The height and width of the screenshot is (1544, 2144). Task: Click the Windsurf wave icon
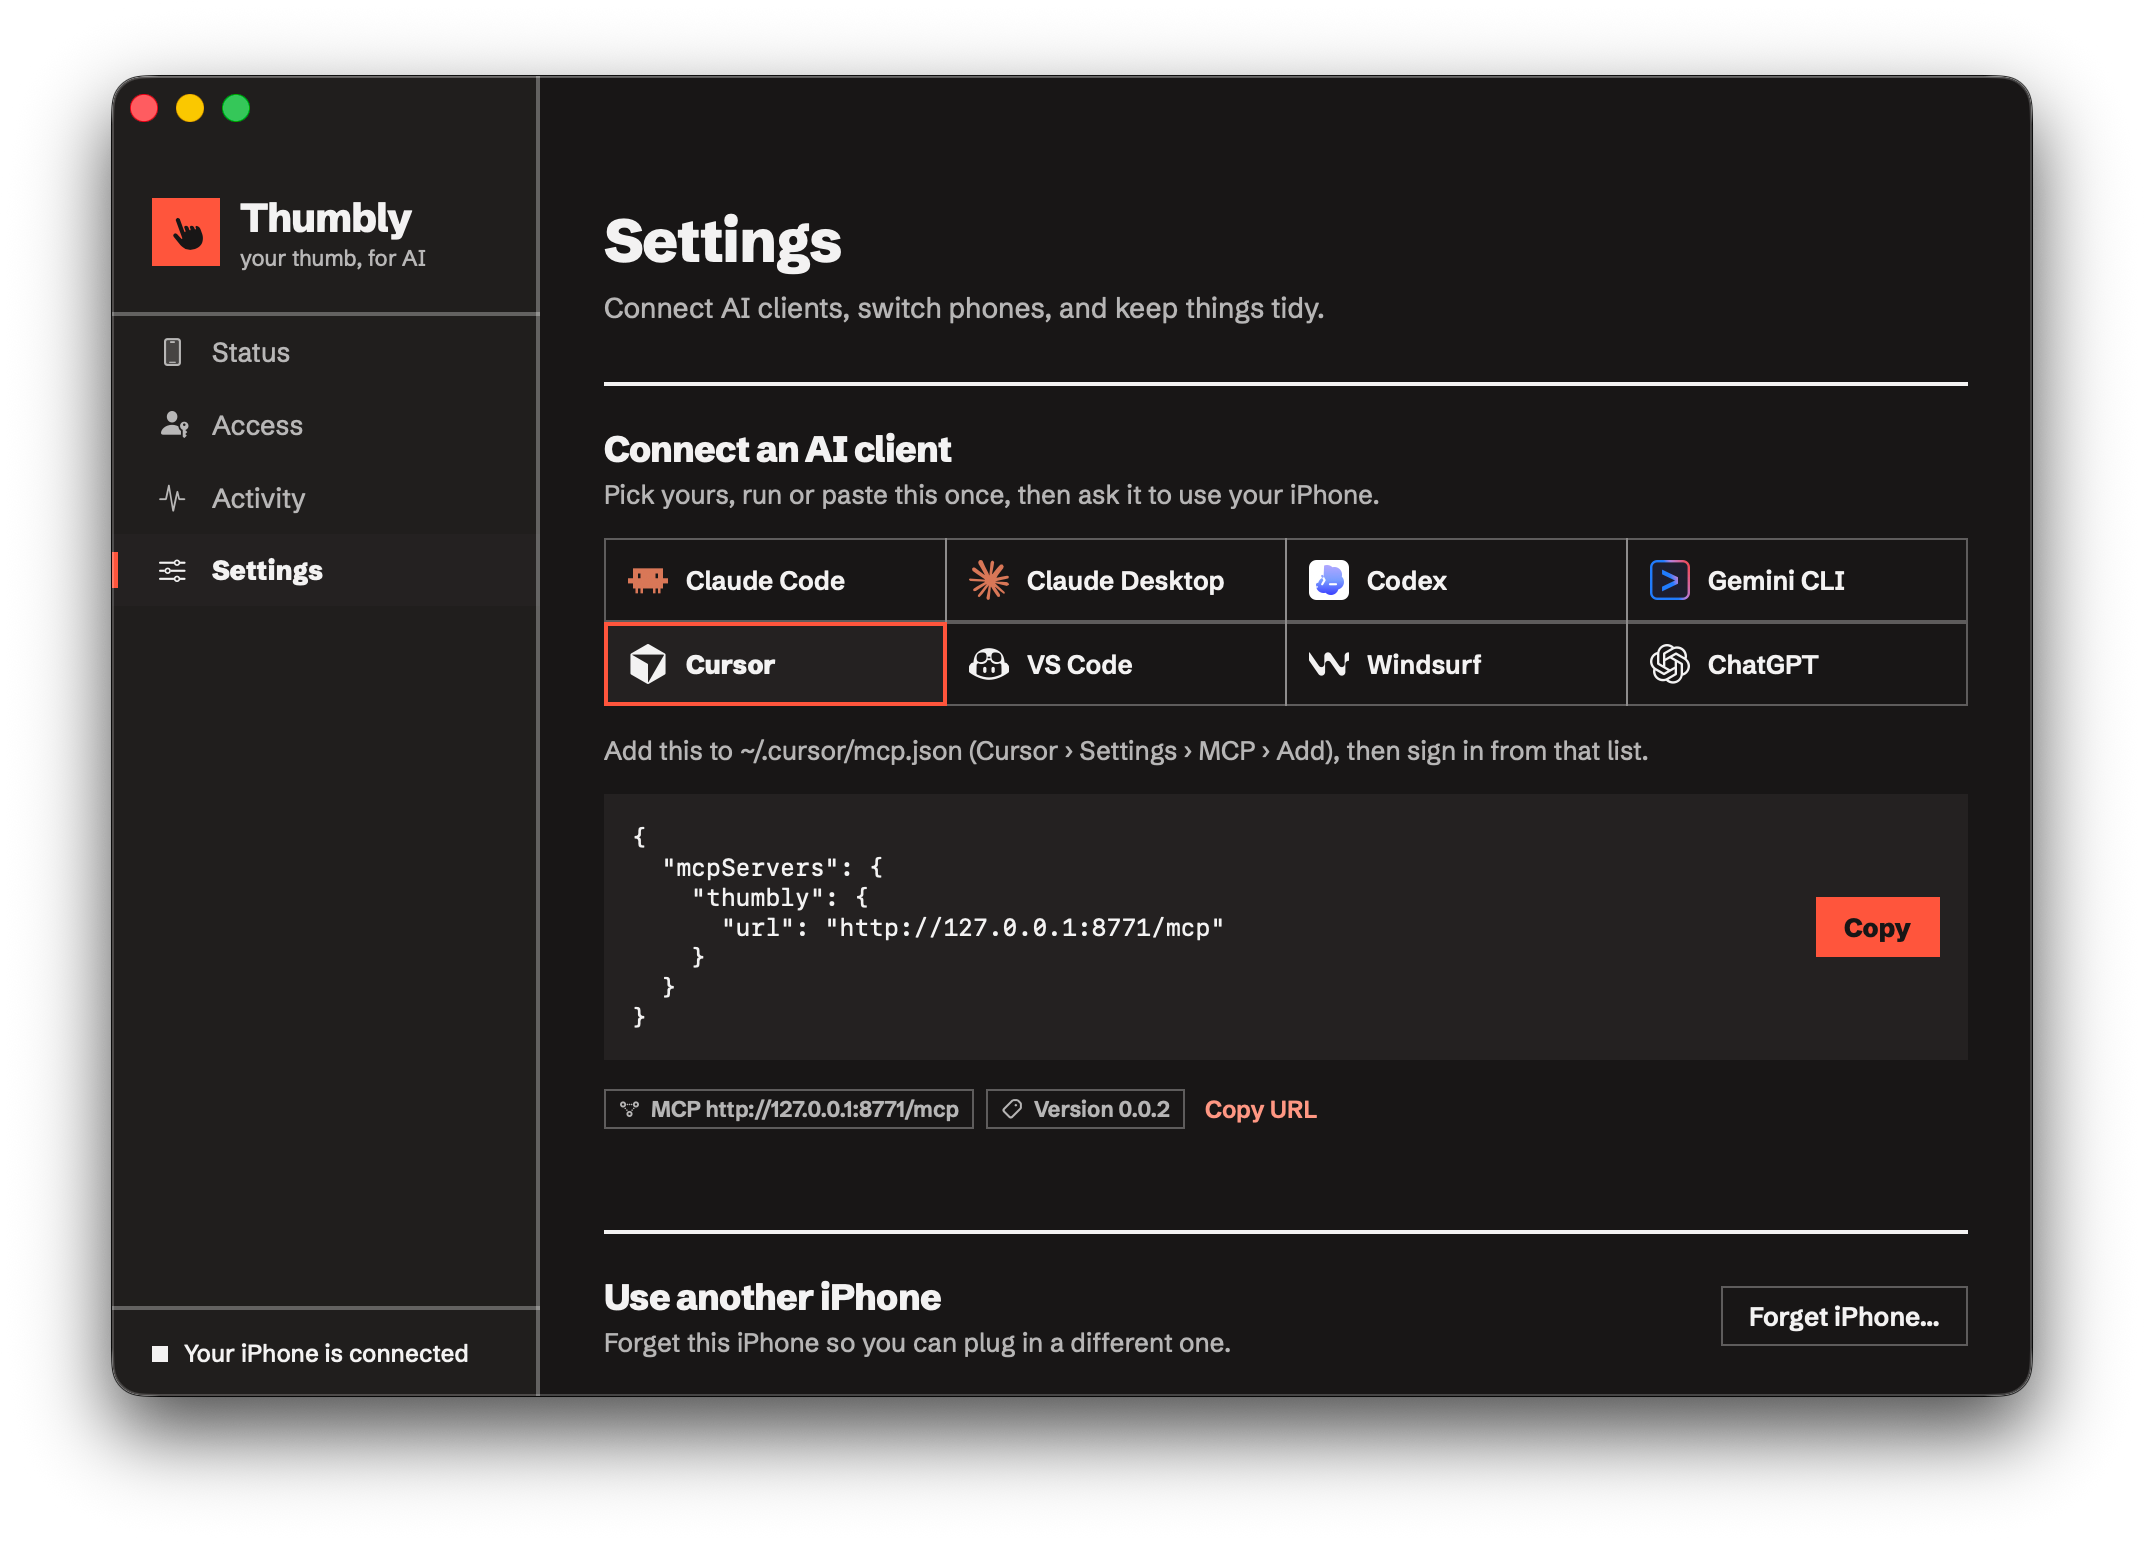(1329, 665)
